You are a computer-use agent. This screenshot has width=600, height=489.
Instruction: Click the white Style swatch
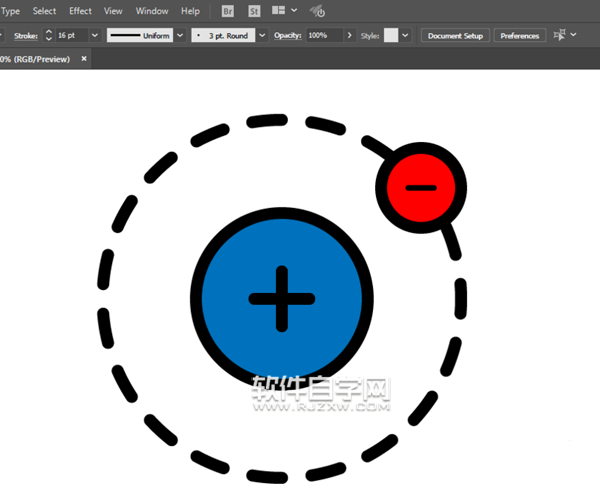[x=391, y=35]
